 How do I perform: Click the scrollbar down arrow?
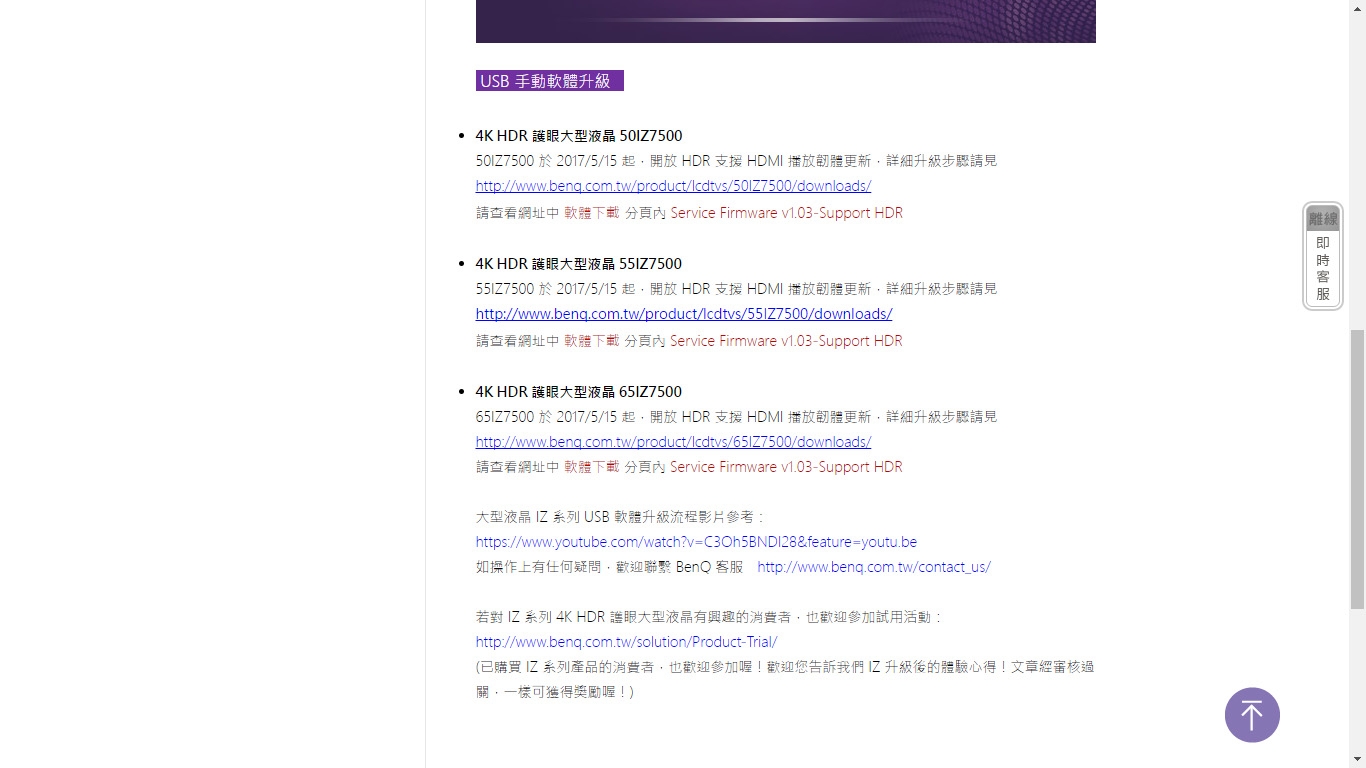[1357, 759]
